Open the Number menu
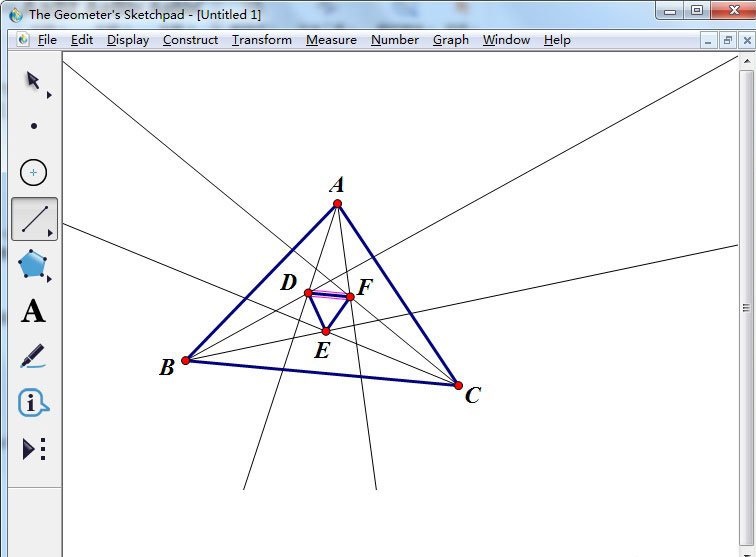This screenshot has width=756, height=557. coord(395,40)
